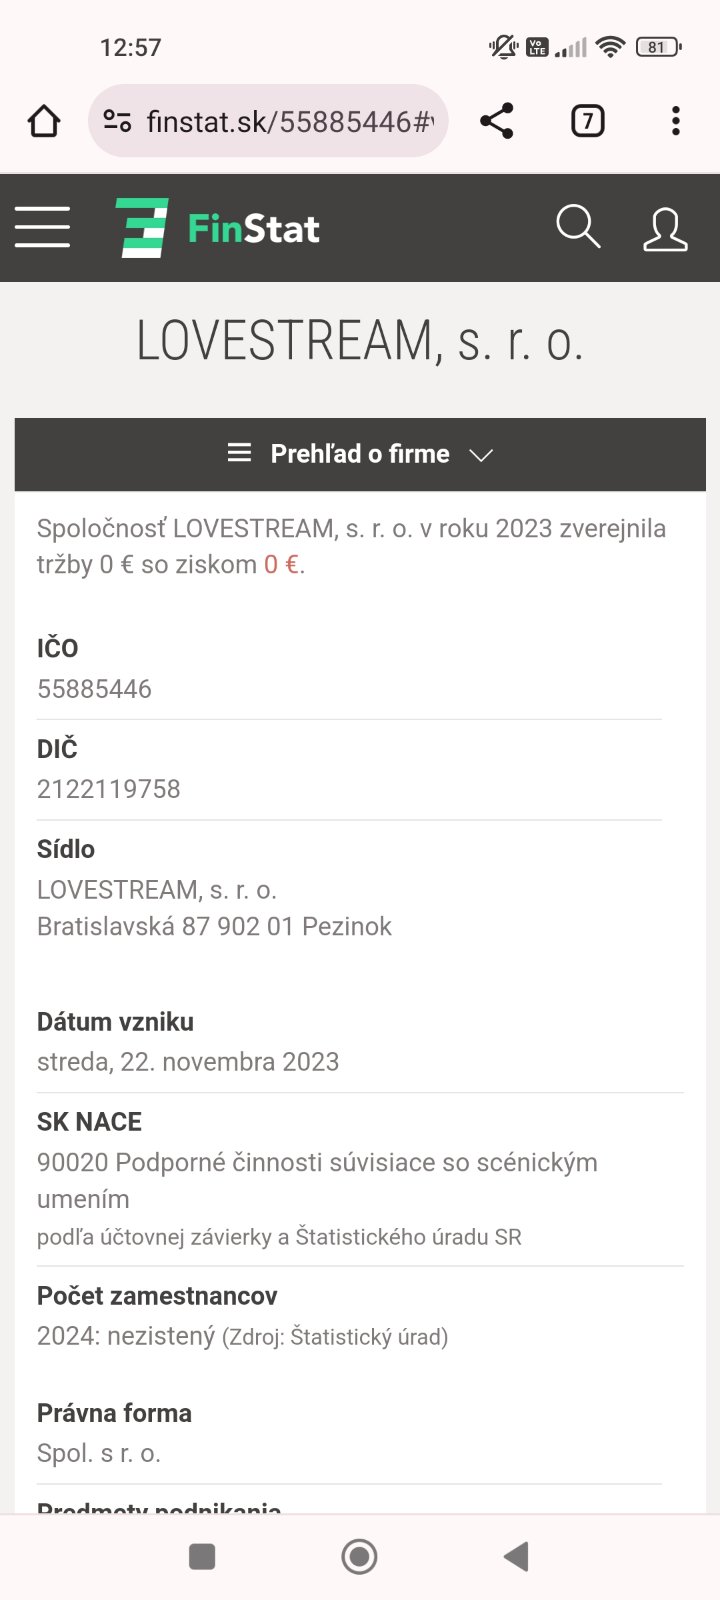Open site info icon in address bar

pos(117,122)
